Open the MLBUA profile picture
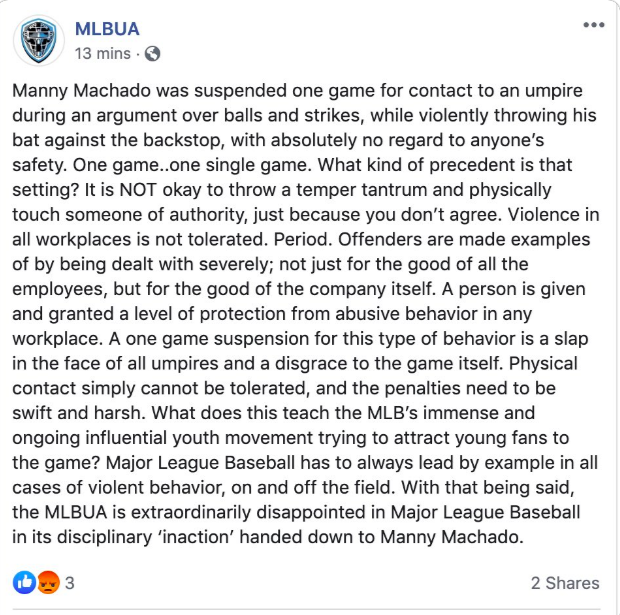The height and width of the screenshot is (615, 620). pyautogui.click(x=39, y=40)
